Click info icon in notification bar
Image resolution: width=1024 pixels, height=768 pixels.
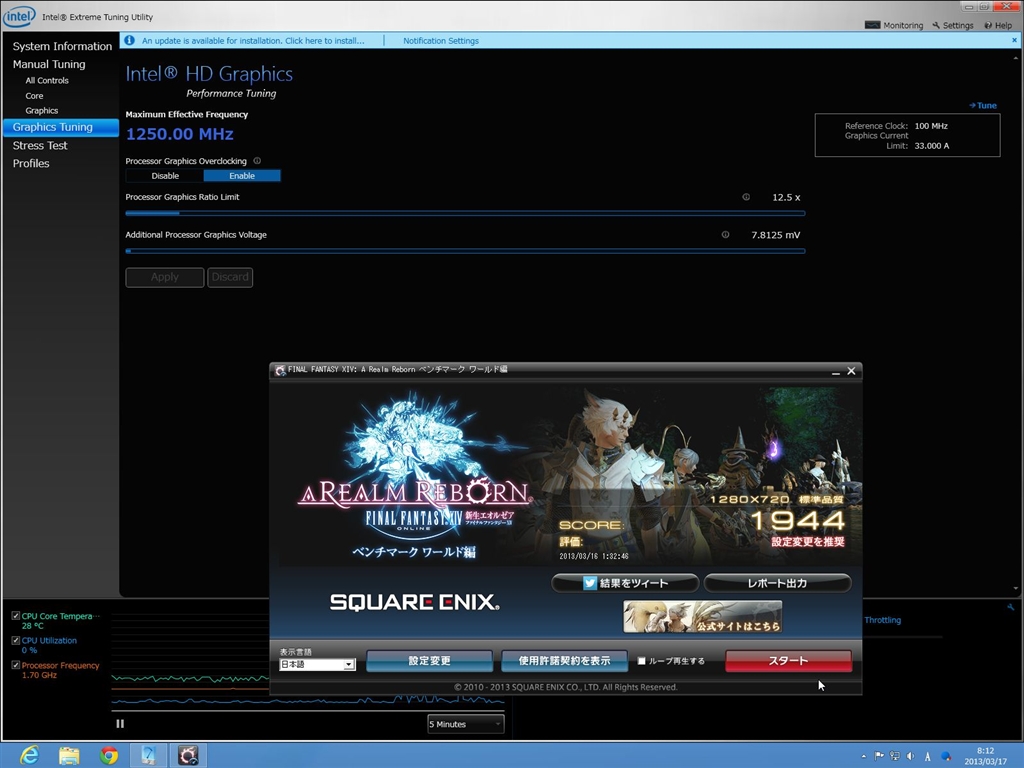click(x=129, y=40)
